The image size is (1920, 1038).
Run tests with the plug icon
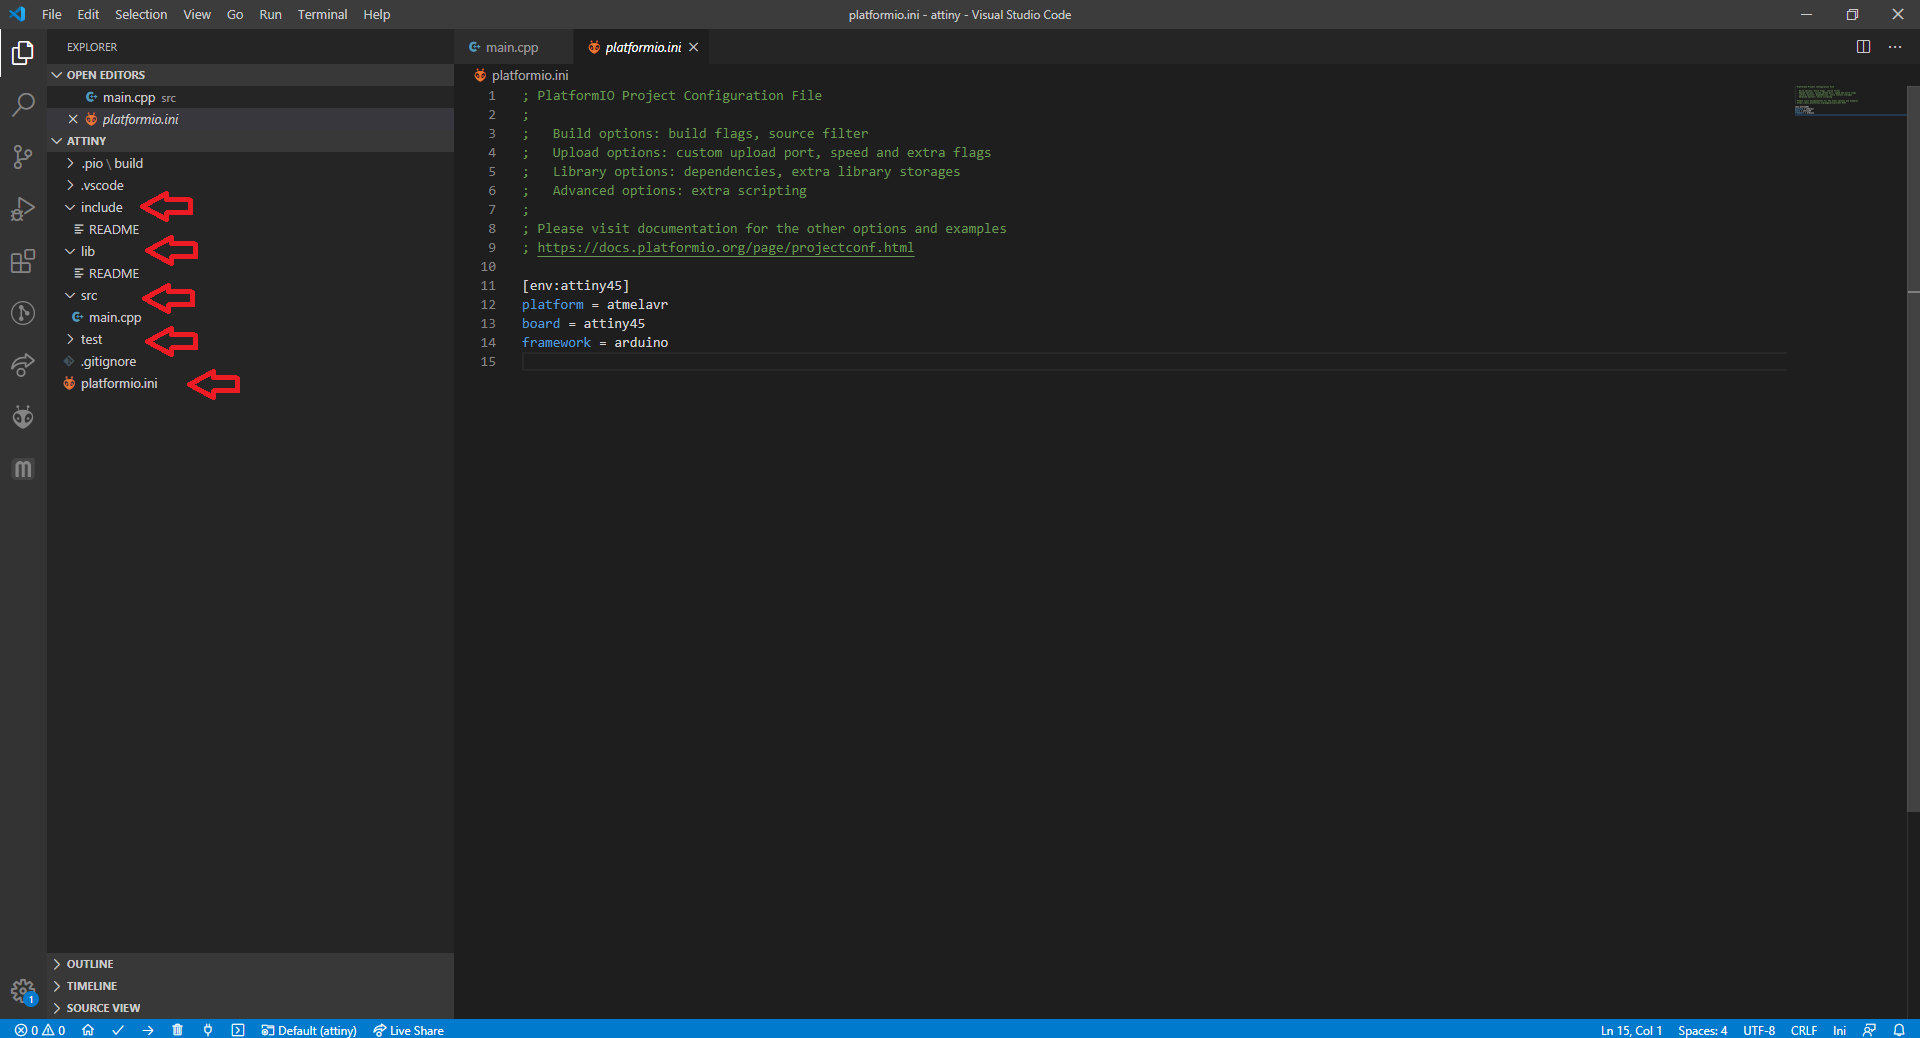(208, 1030)
